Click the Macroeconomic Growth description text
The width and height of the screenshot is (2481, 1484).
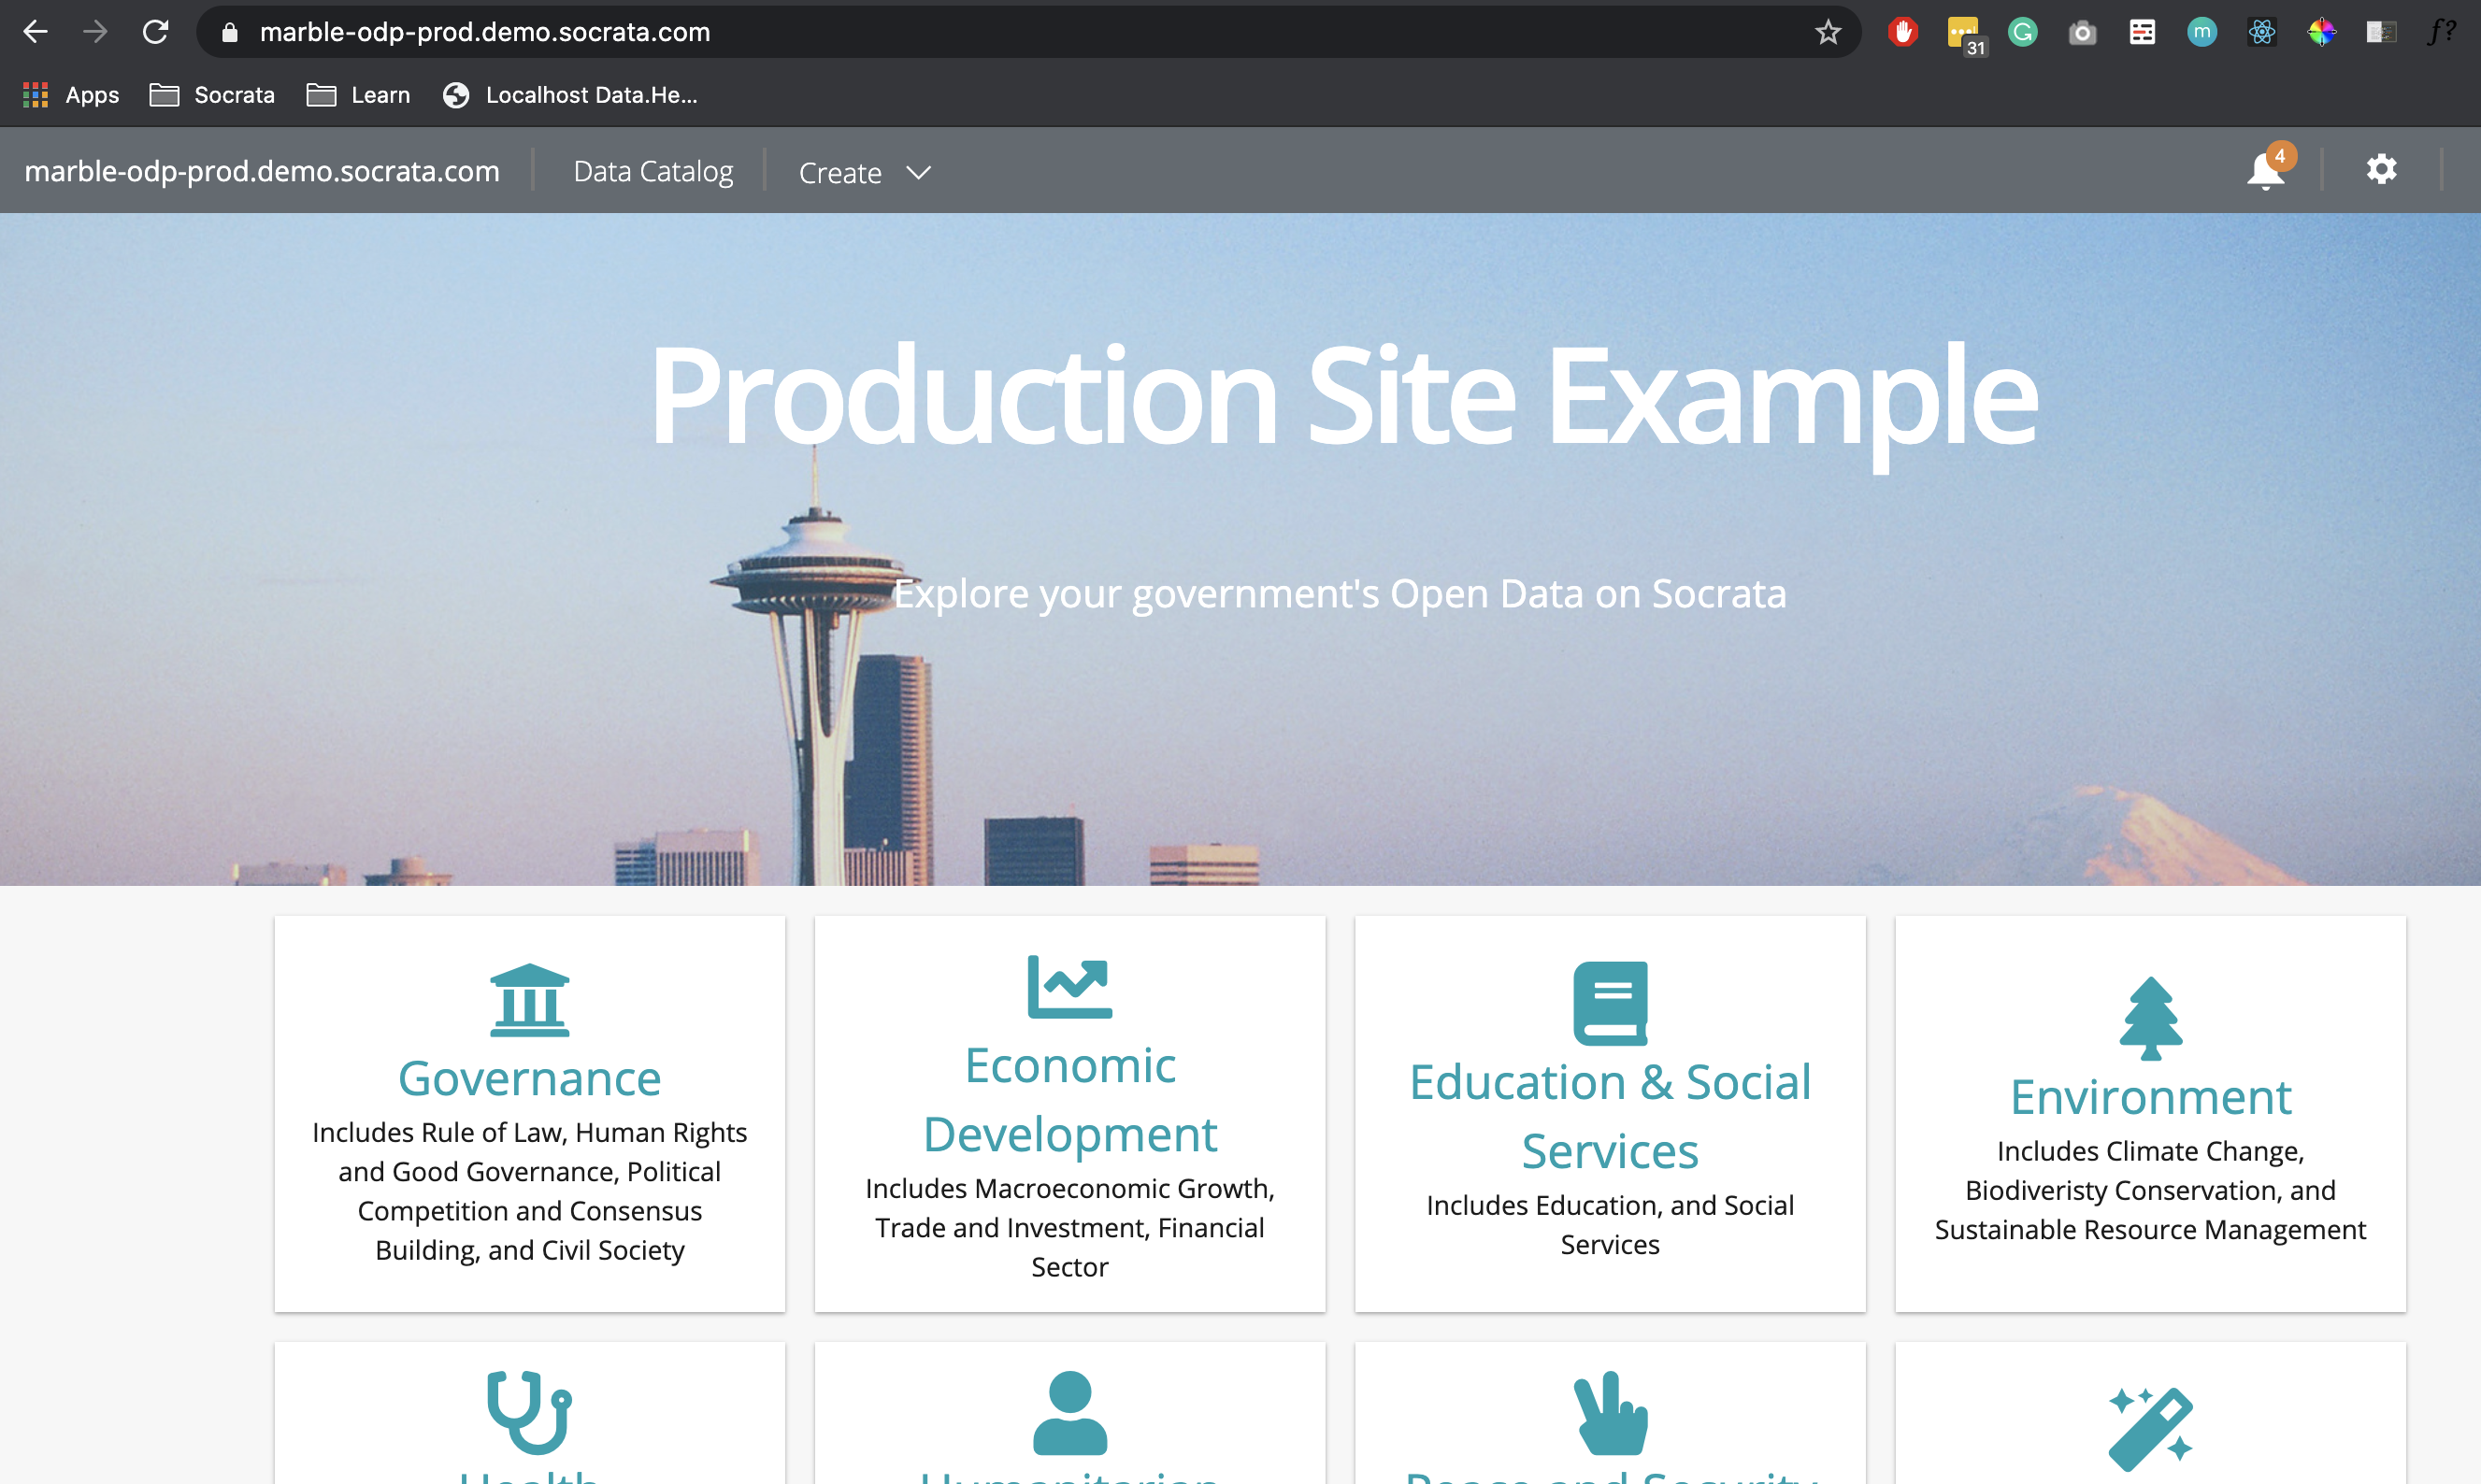pos(1069,1227)
